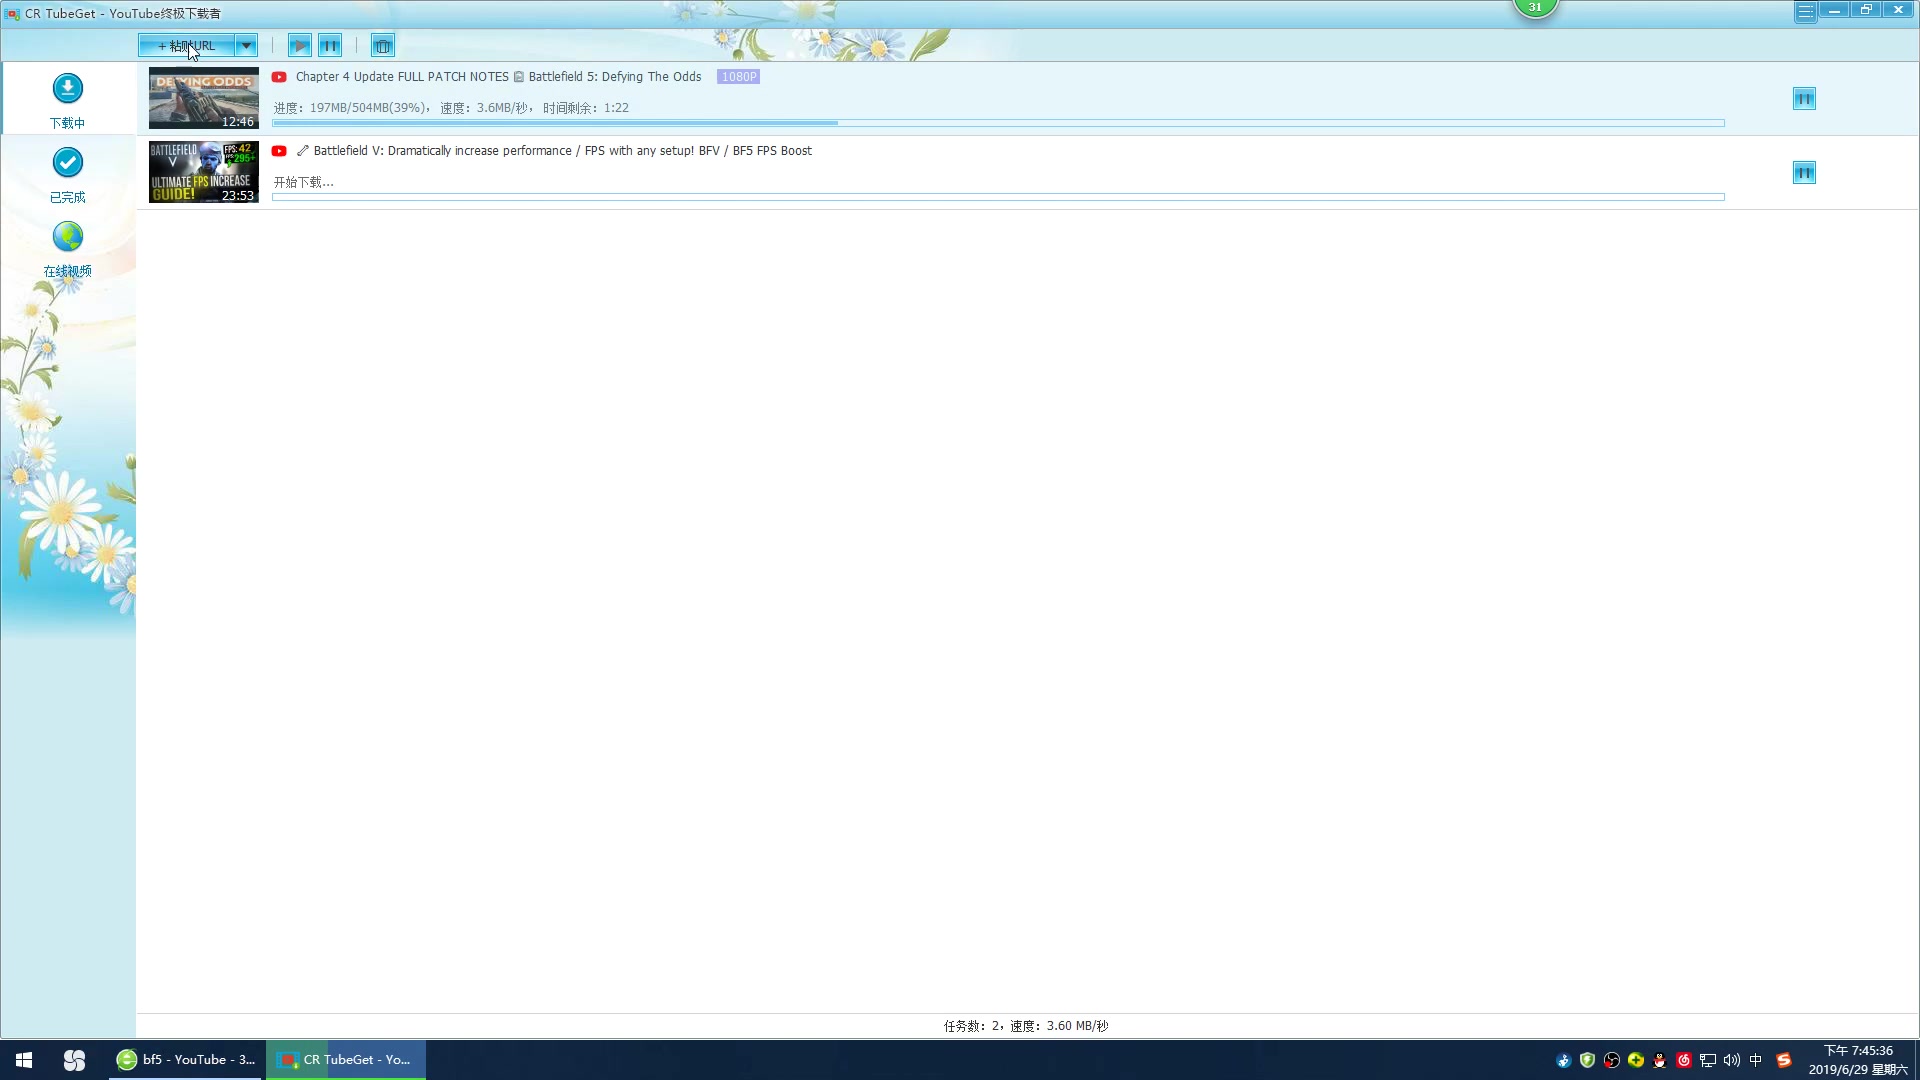Viewport: 1920px width, 1080px height.
Task: Click the network connection tray icon
Action: (x=1708, y=1060)
